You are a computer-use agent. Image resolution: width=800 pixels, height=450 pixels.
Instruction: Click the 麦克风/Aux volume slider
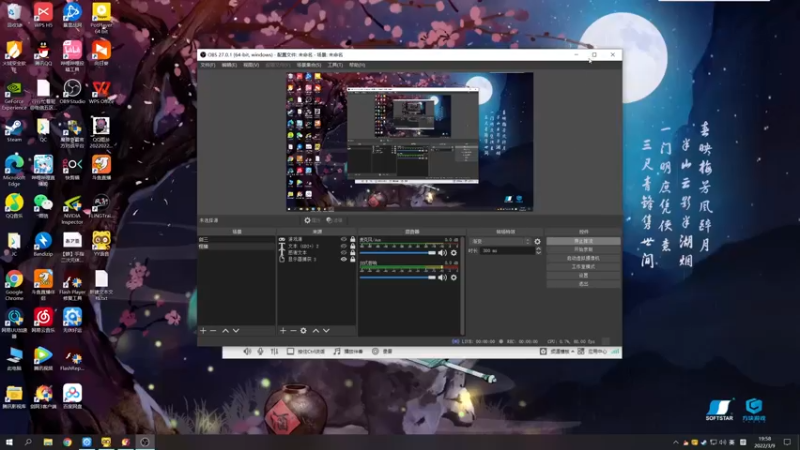398,253
